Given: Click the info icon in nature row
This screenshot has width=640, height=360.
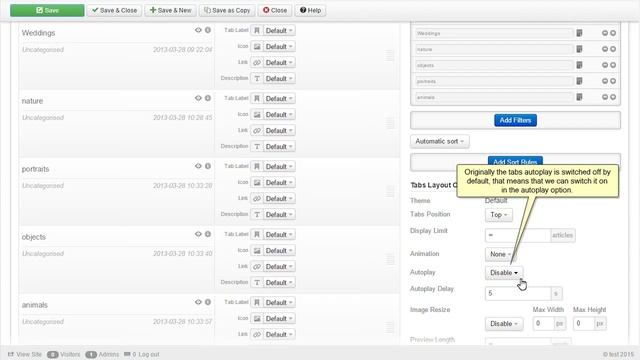Looking at the screenshot, I should (x=208, y=98).
